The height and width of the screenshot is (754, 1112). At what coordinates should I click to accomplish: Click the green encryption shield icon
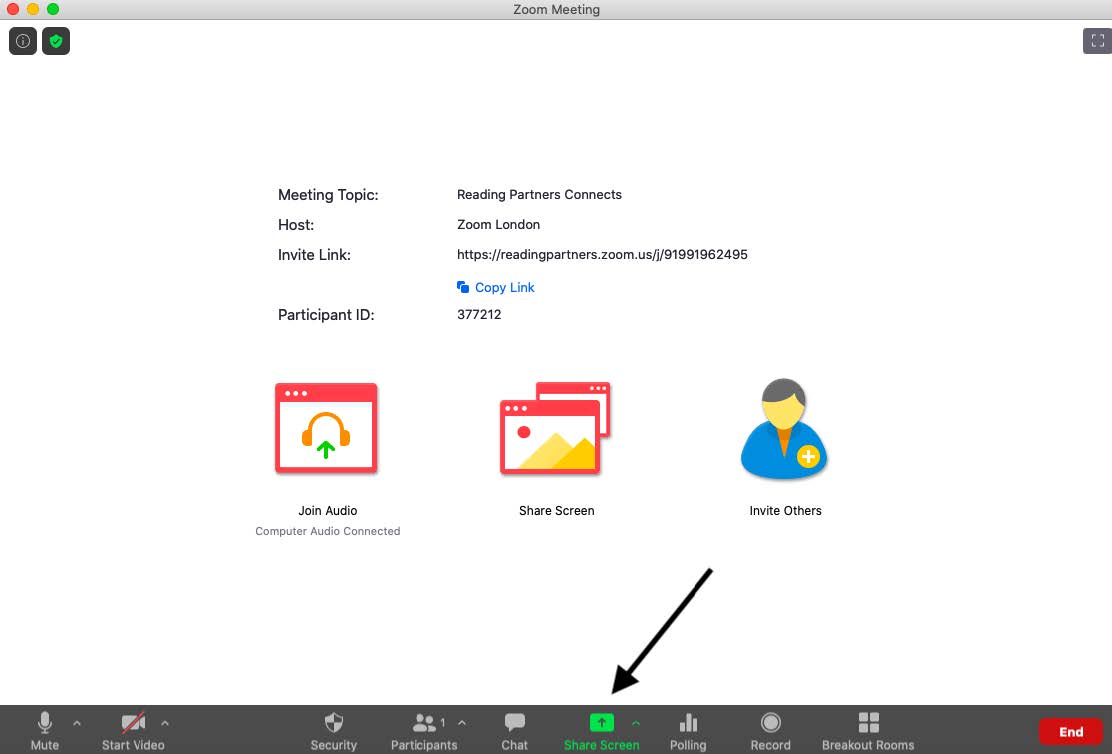coord(56,41)
